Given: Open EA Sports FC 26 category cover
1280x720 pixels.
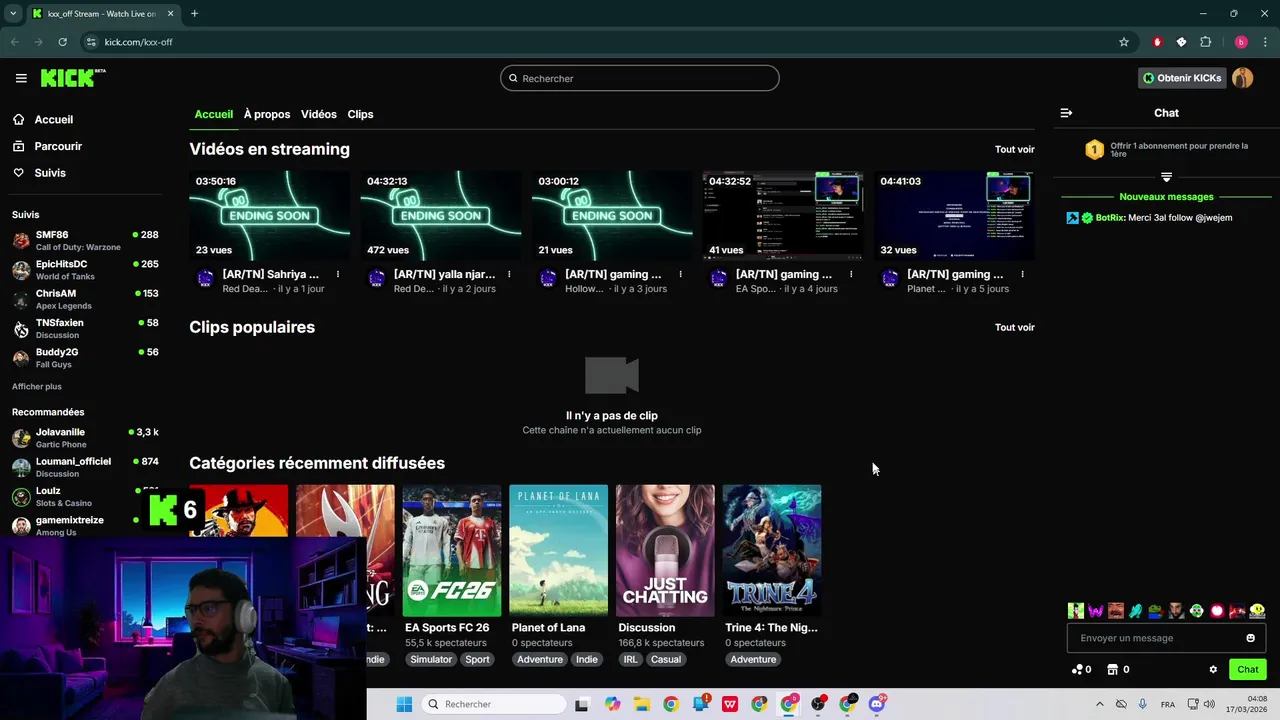Looking at the screenshot, I should [x=452, y=550].
